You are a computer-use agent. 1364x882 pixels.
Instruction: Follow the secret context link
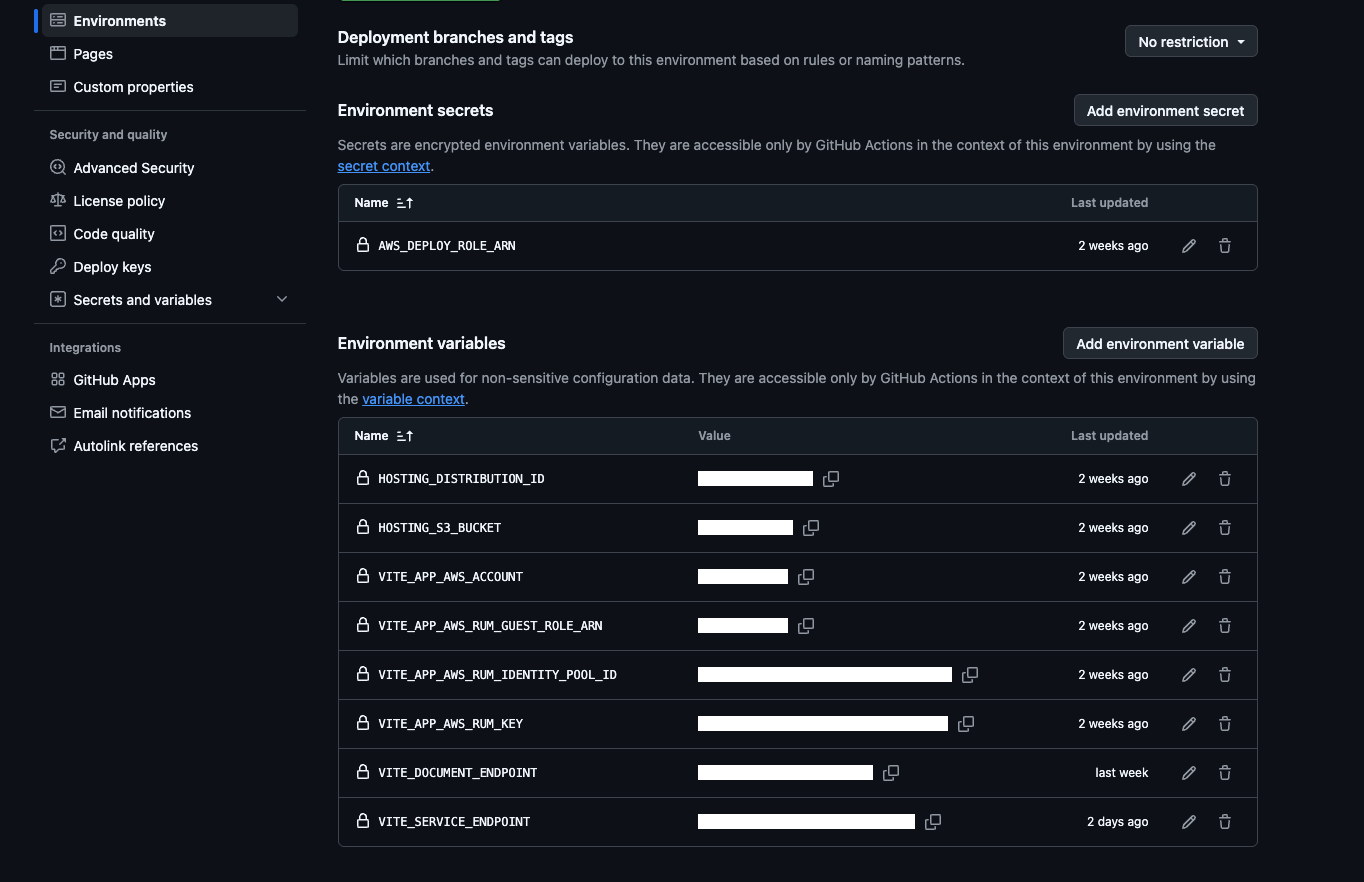[384, 166]
